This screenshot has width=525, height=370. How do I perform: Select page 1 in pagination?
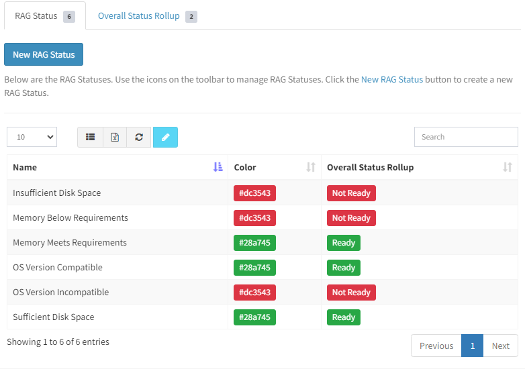(x=472, y=346)
